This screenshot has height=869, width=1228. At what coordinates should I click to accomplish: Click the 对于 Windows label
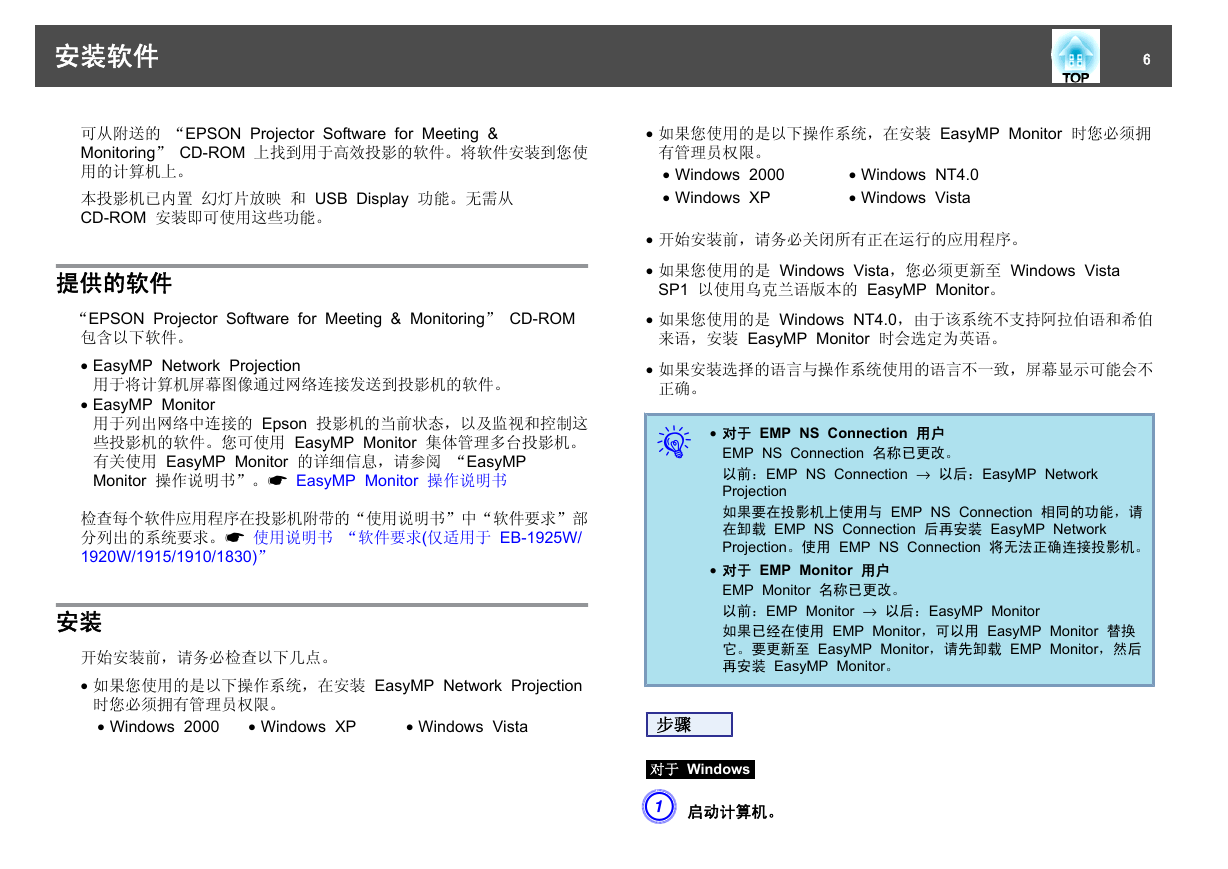click(x=700, y=769)
